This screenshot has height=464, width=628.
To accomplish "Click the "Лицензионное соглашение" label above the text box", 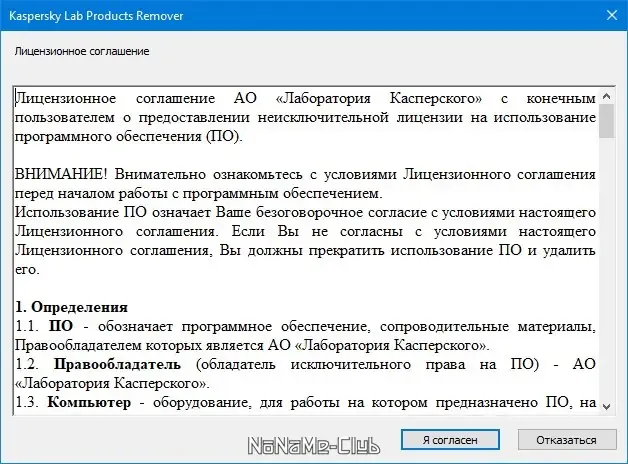I will click(82, 51).
